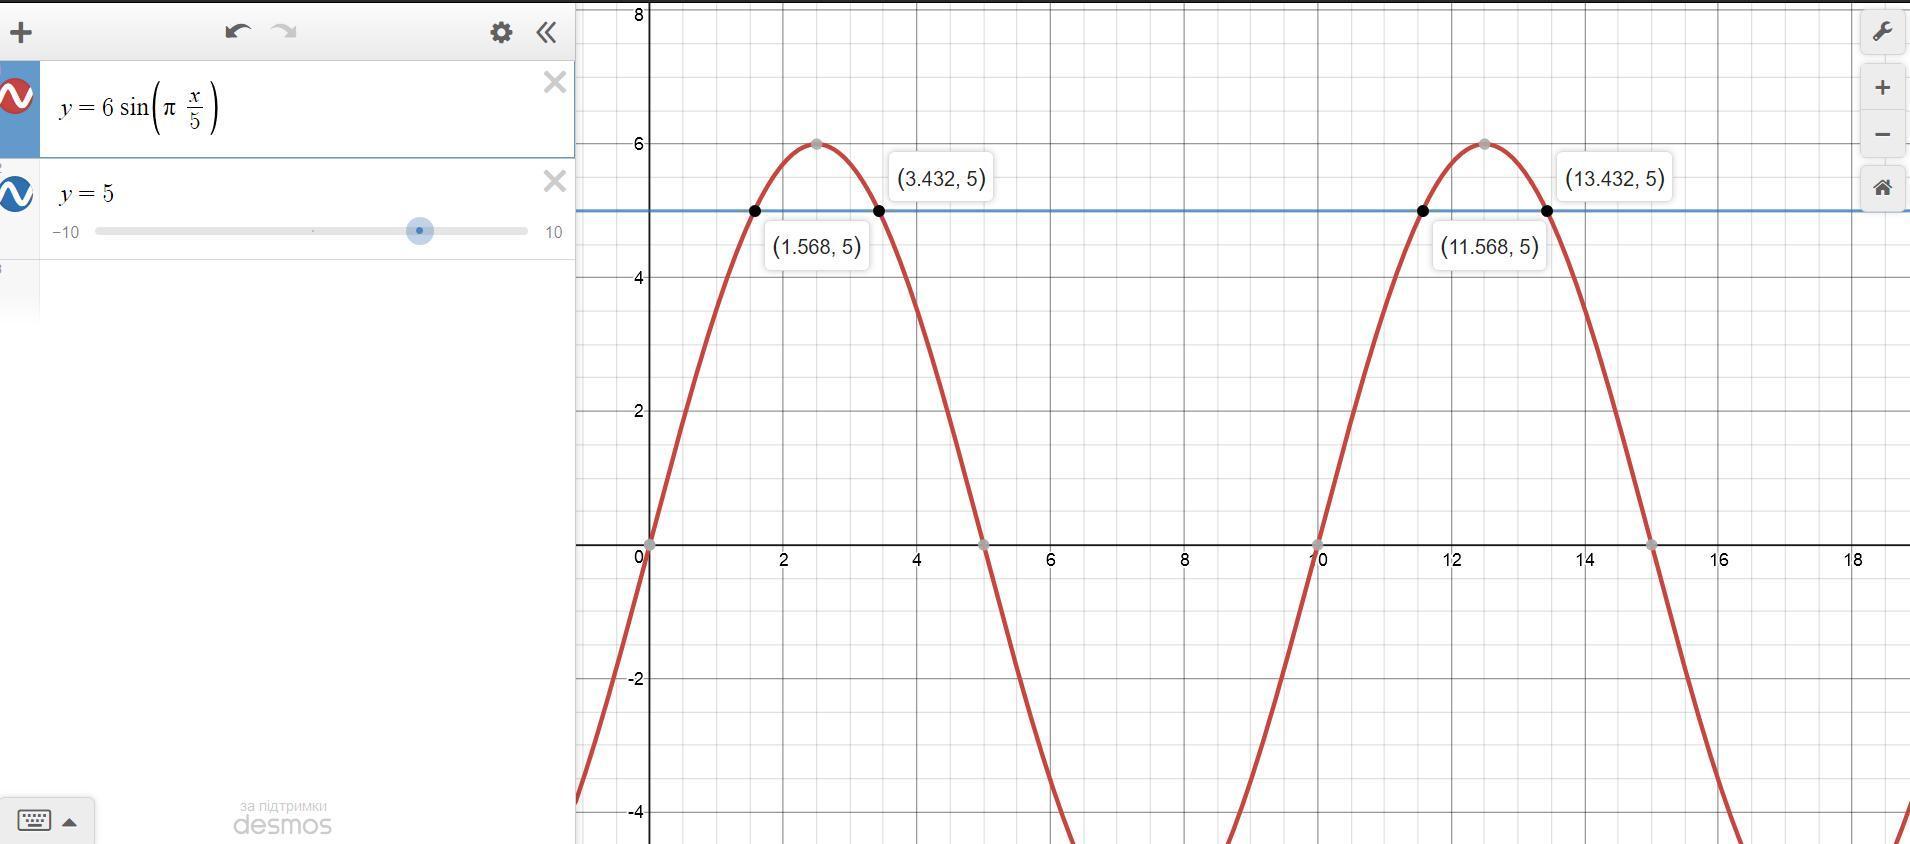Open graph settings wrench
This screenshot has height=844, width=1910.
tap(1882, 31)
